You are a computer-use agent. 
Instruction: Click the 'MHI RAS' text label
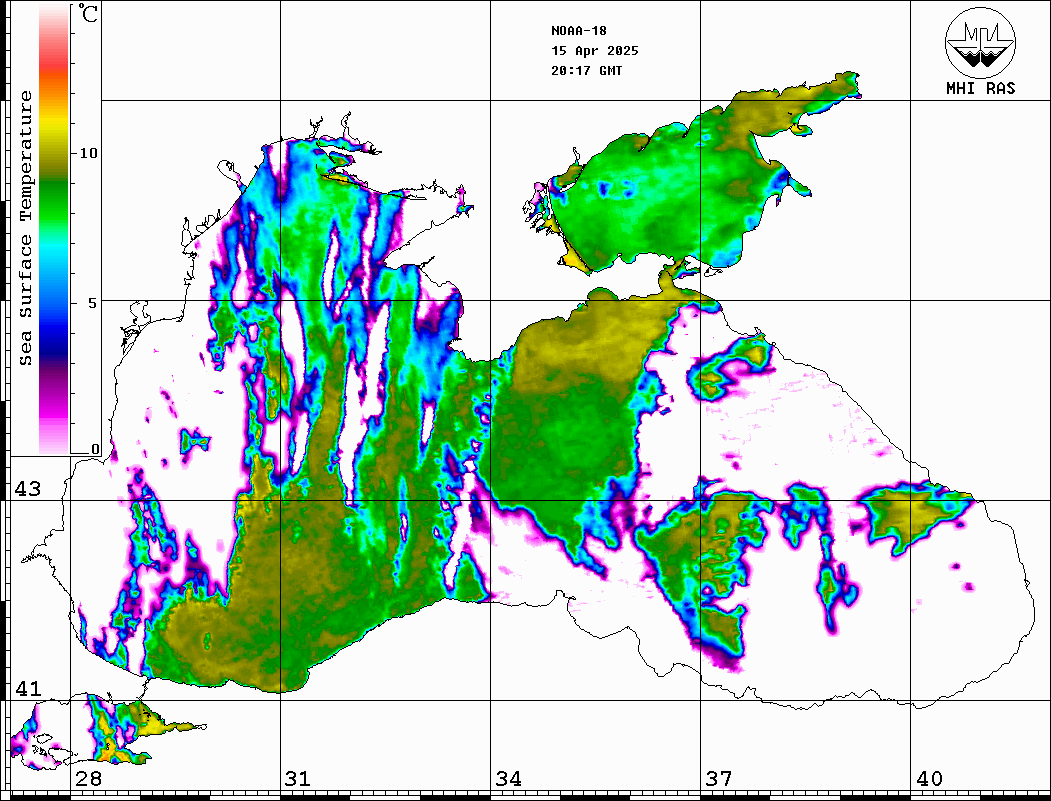tap(981, 88)
